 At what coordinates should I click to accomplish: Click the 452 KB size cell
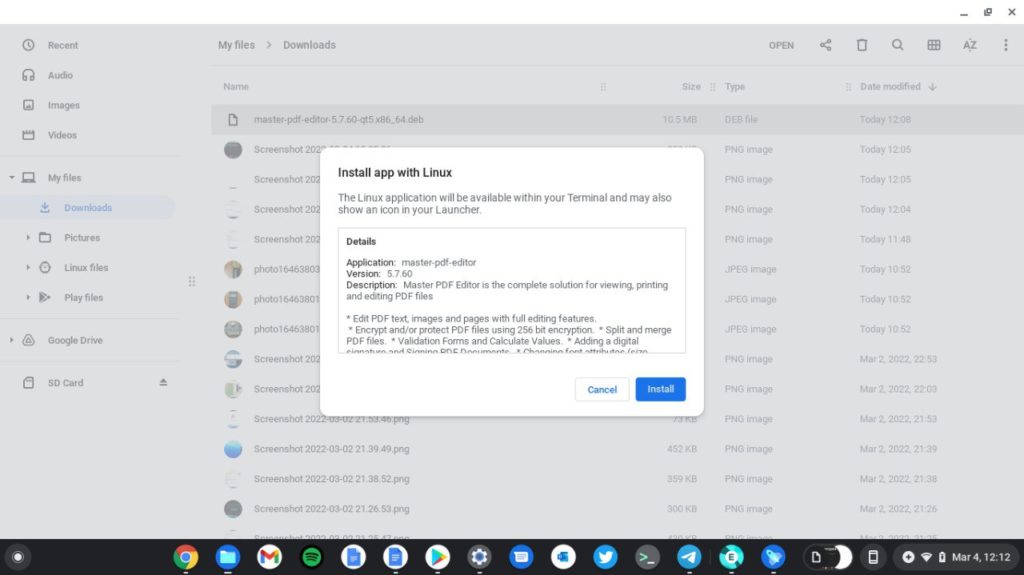click(682, 449)
